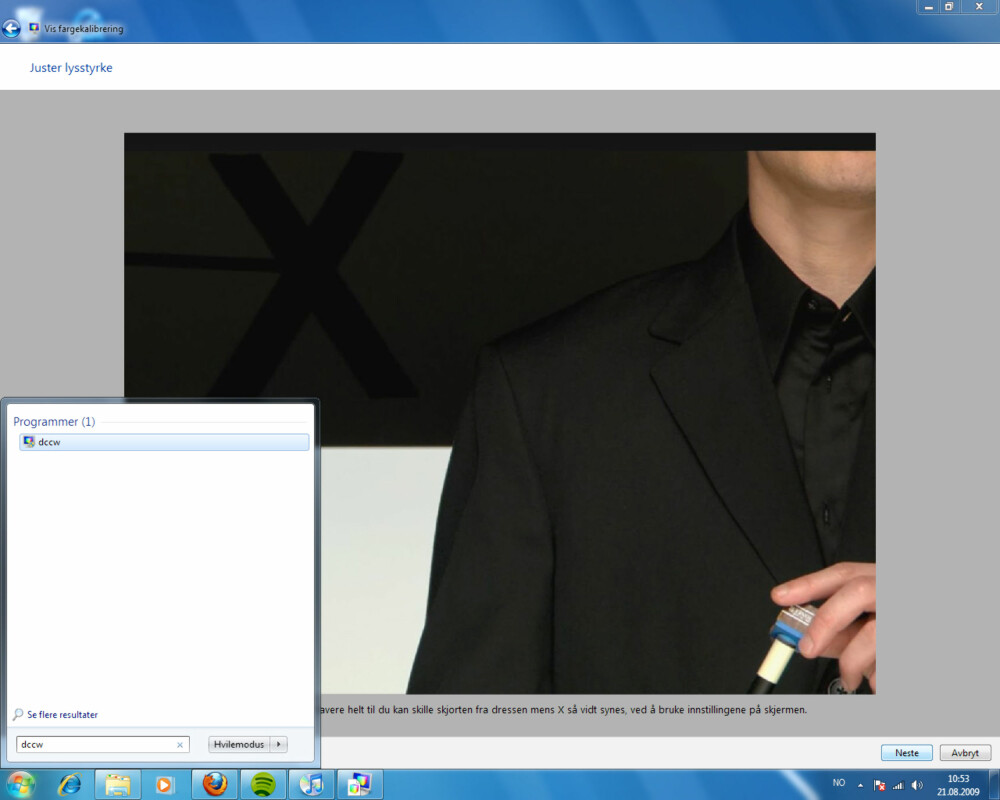The height and width of the screenshot is (800, 1000).
Task: Open Windows Media Player from the taskbar
Action: tap(164, 785)
